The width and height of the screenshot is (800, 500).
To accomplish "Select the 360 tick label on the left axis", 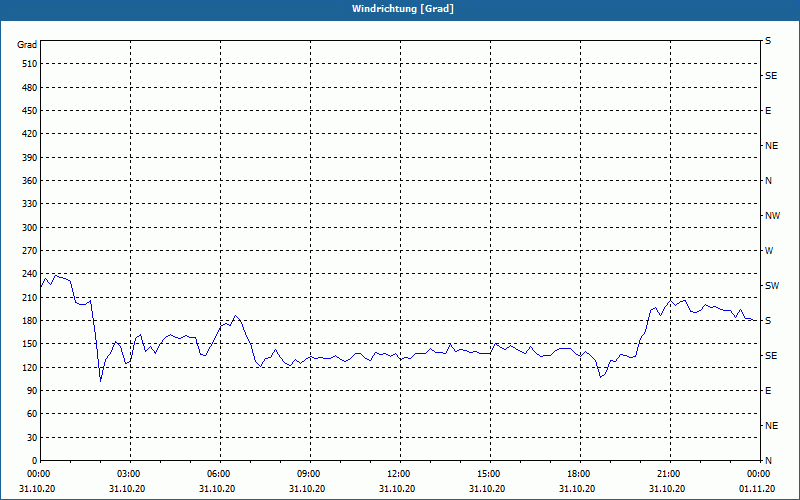I will (x=30, y=181).
